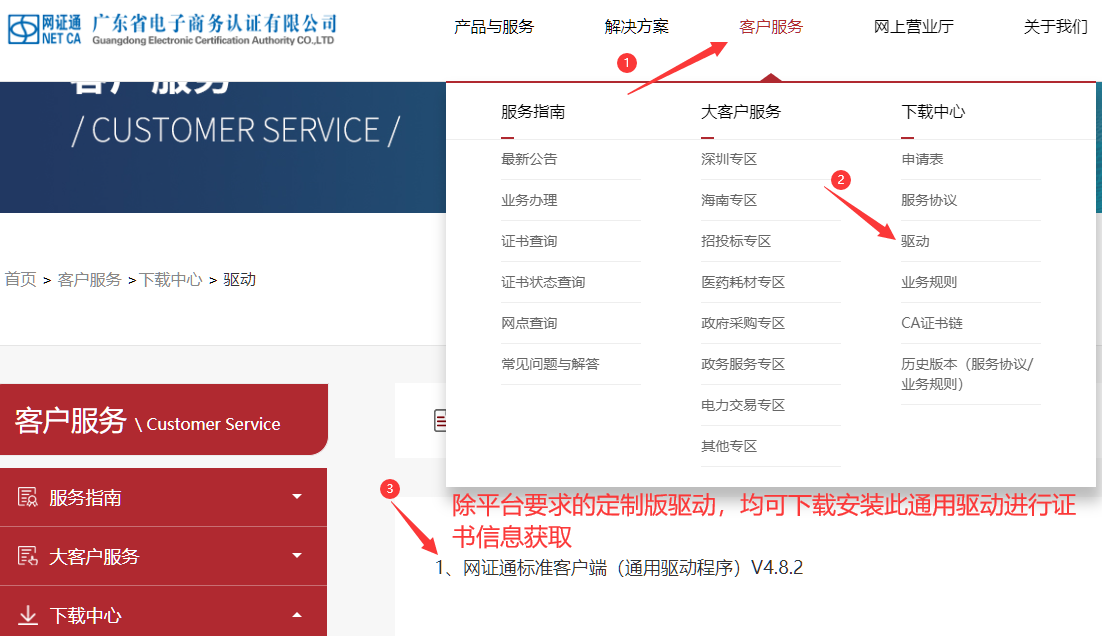Expand the 大客户服务 sidebar arrow
This screenshot has width=1102, height=636.
296,556
